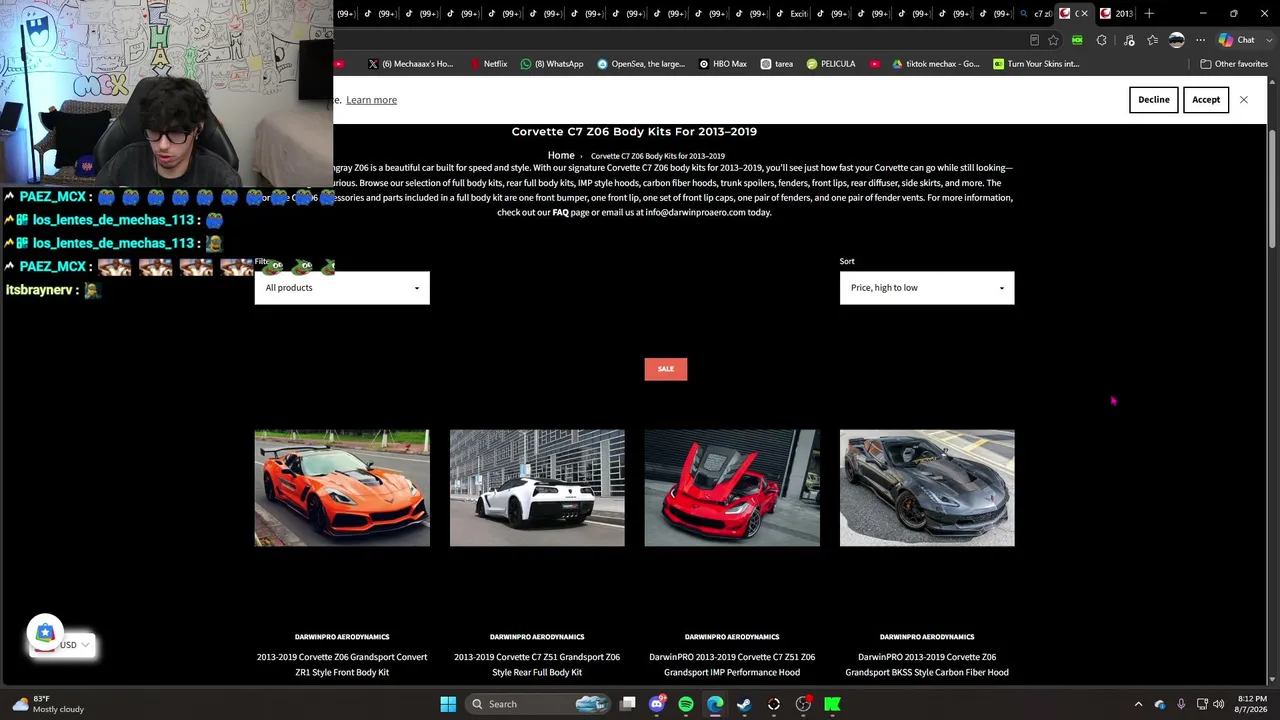
Task: Click the red SALE badge
Action: 666,369
